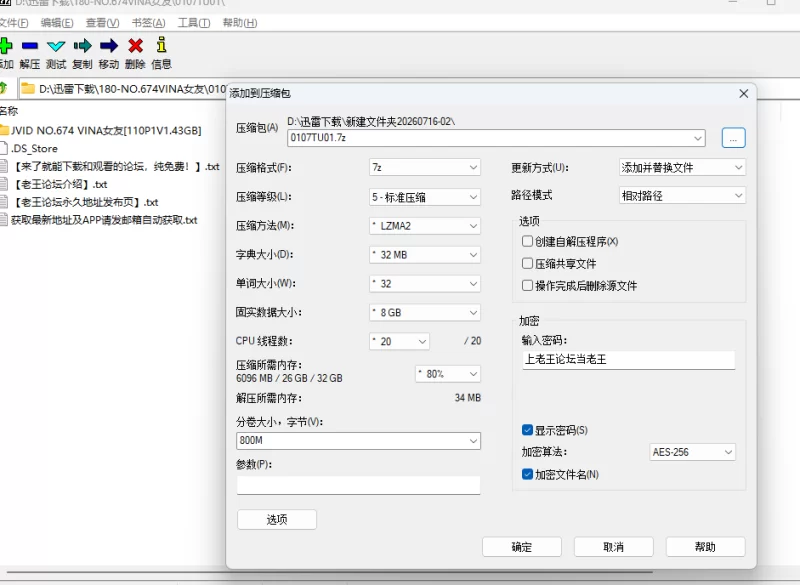Open the 编辑(E) menu
This screenshot has width=800, height=585.
tap(57, 23)
